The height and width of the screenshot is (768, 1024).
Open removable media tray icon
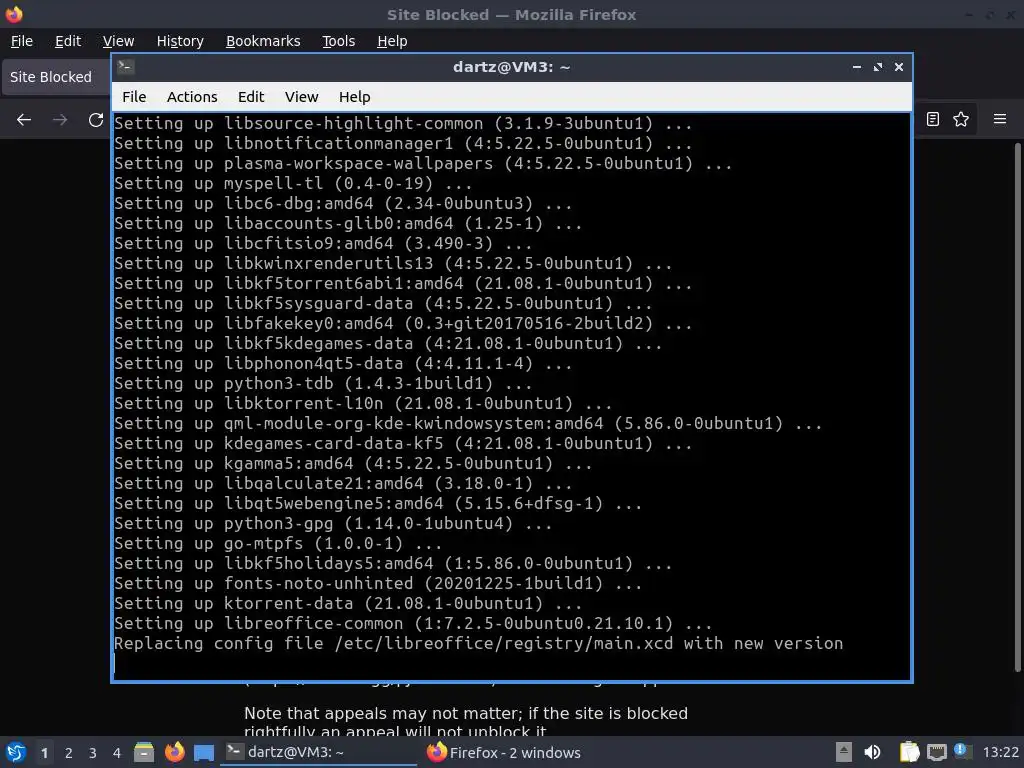click(844, 752)
